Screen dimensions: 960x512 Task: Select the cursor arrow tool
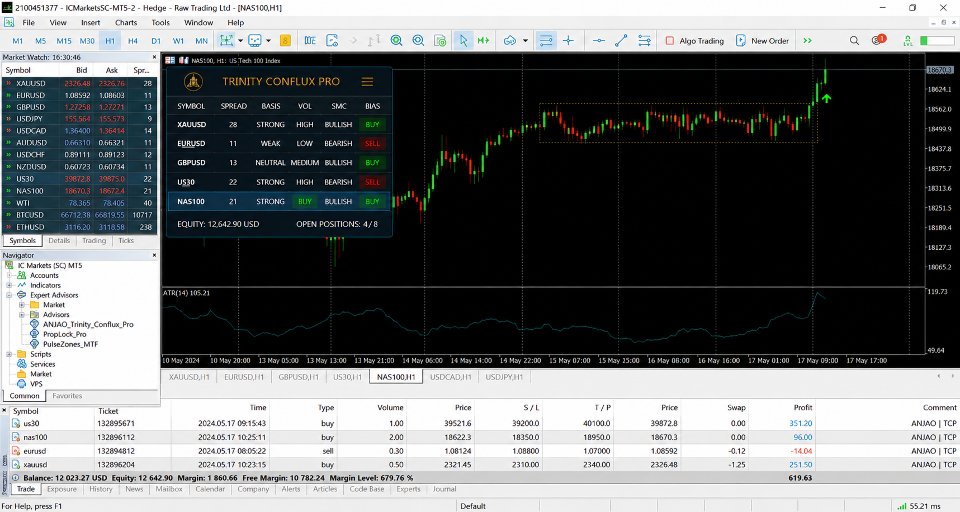(463, 40)
